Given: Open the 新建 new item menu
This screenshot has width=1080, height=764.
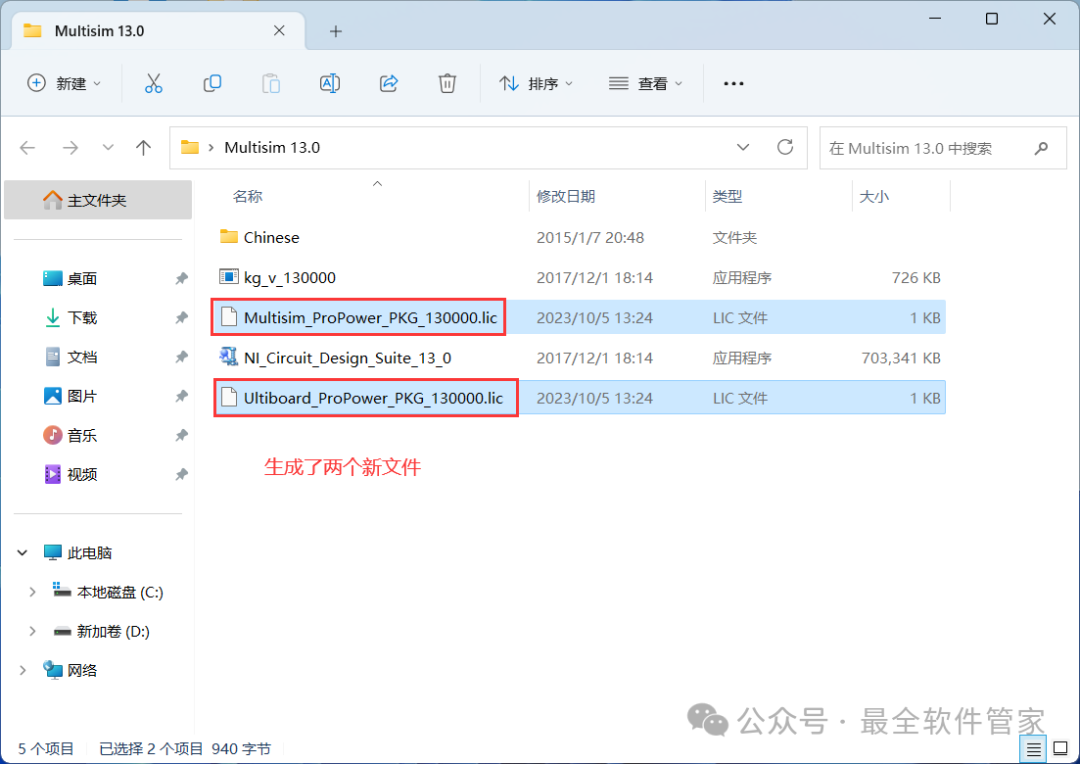Looking at the screenshot, I should click(63, 83).
